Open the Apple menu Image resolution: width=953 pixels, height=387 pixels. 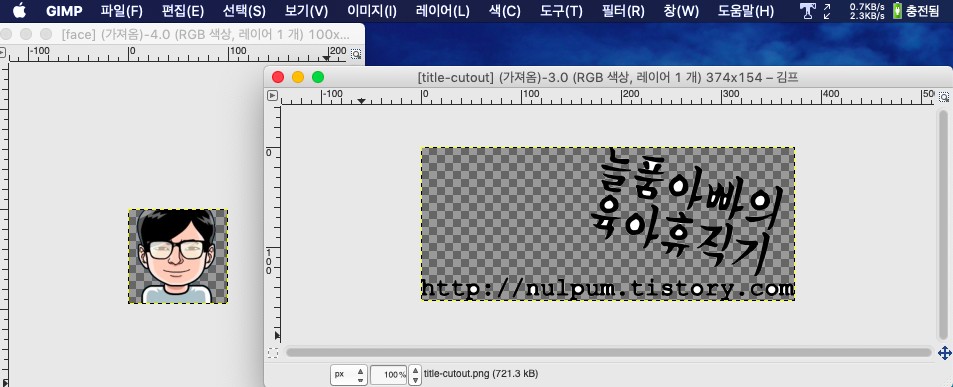pos(19,10)
